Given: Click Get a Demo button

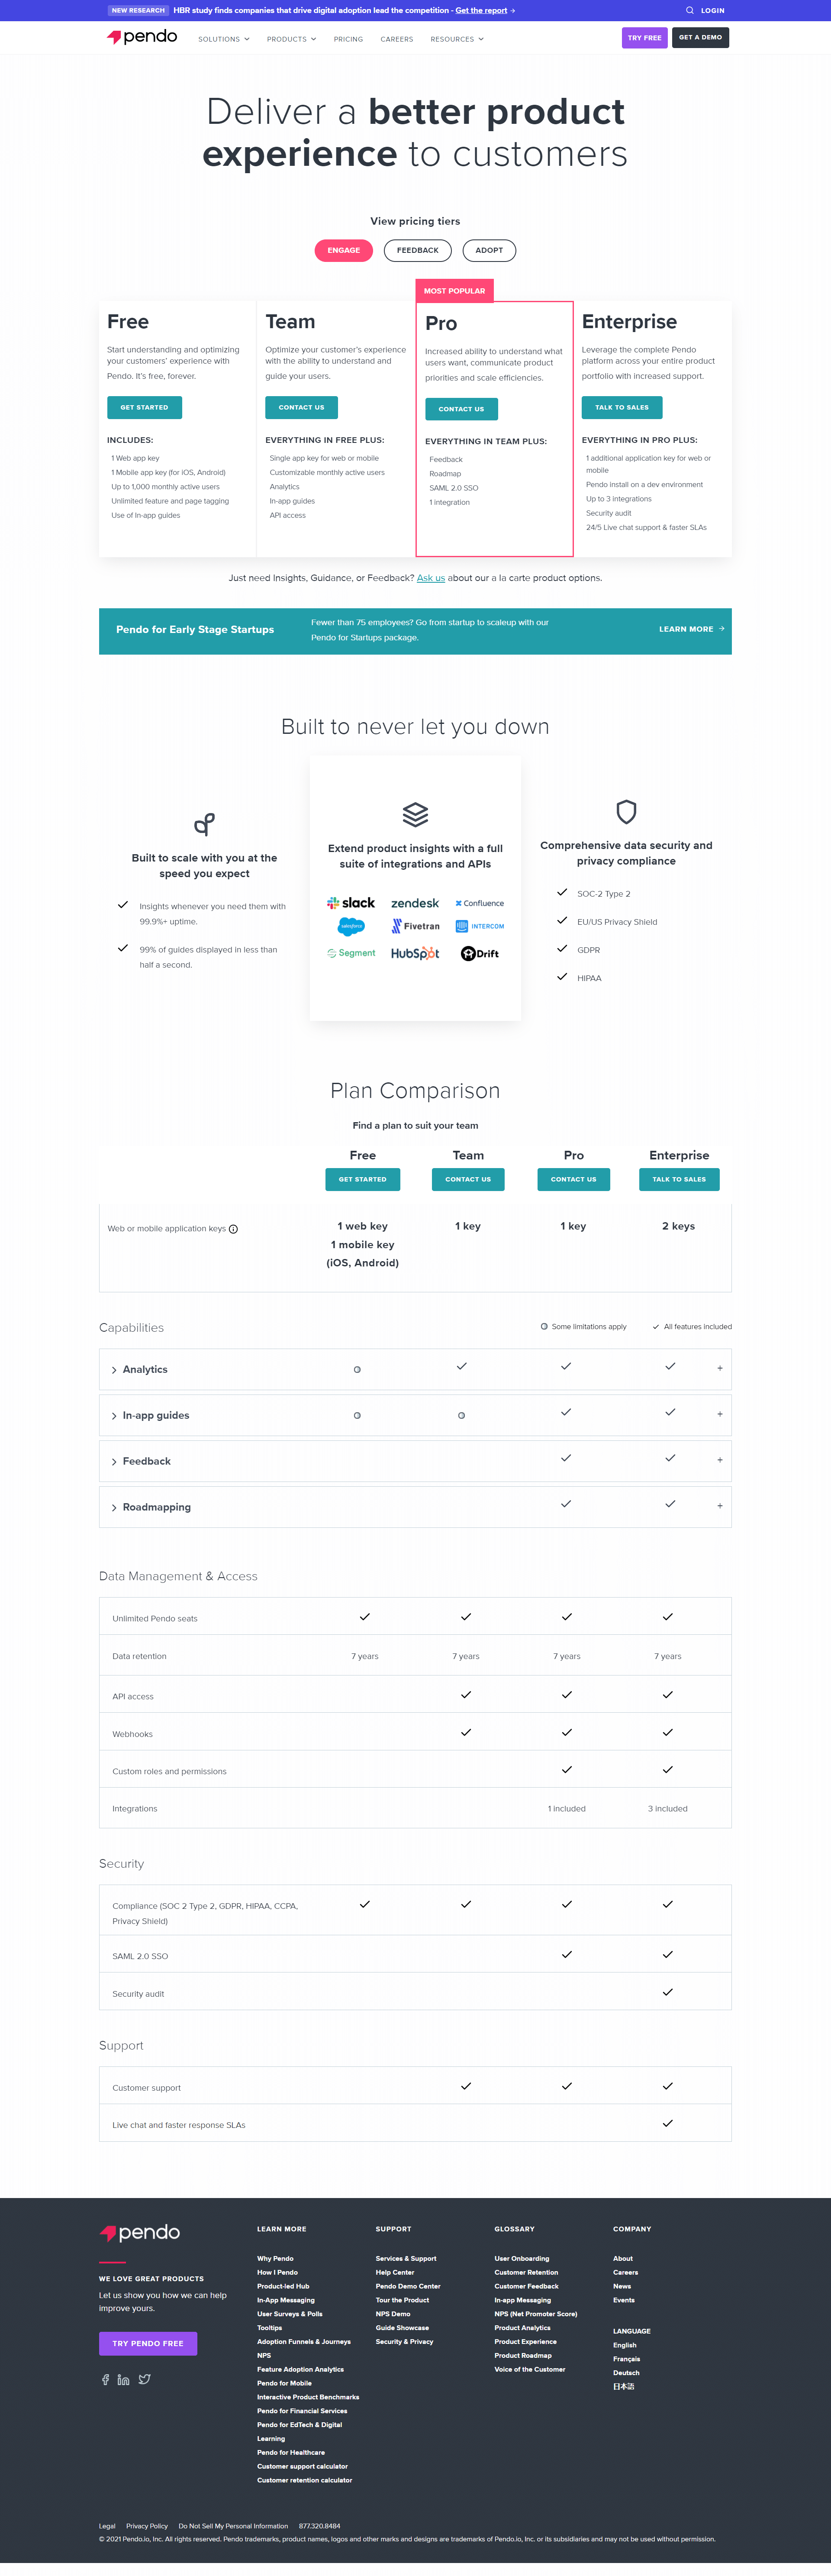Looking at the screenshot, I should coord(700,38).
